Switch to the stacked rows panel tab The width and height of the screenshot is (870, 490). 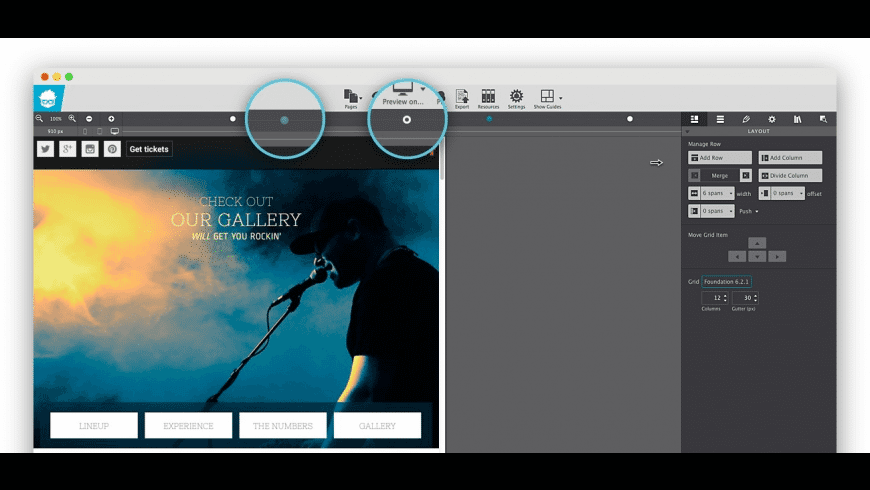point(720,119)
